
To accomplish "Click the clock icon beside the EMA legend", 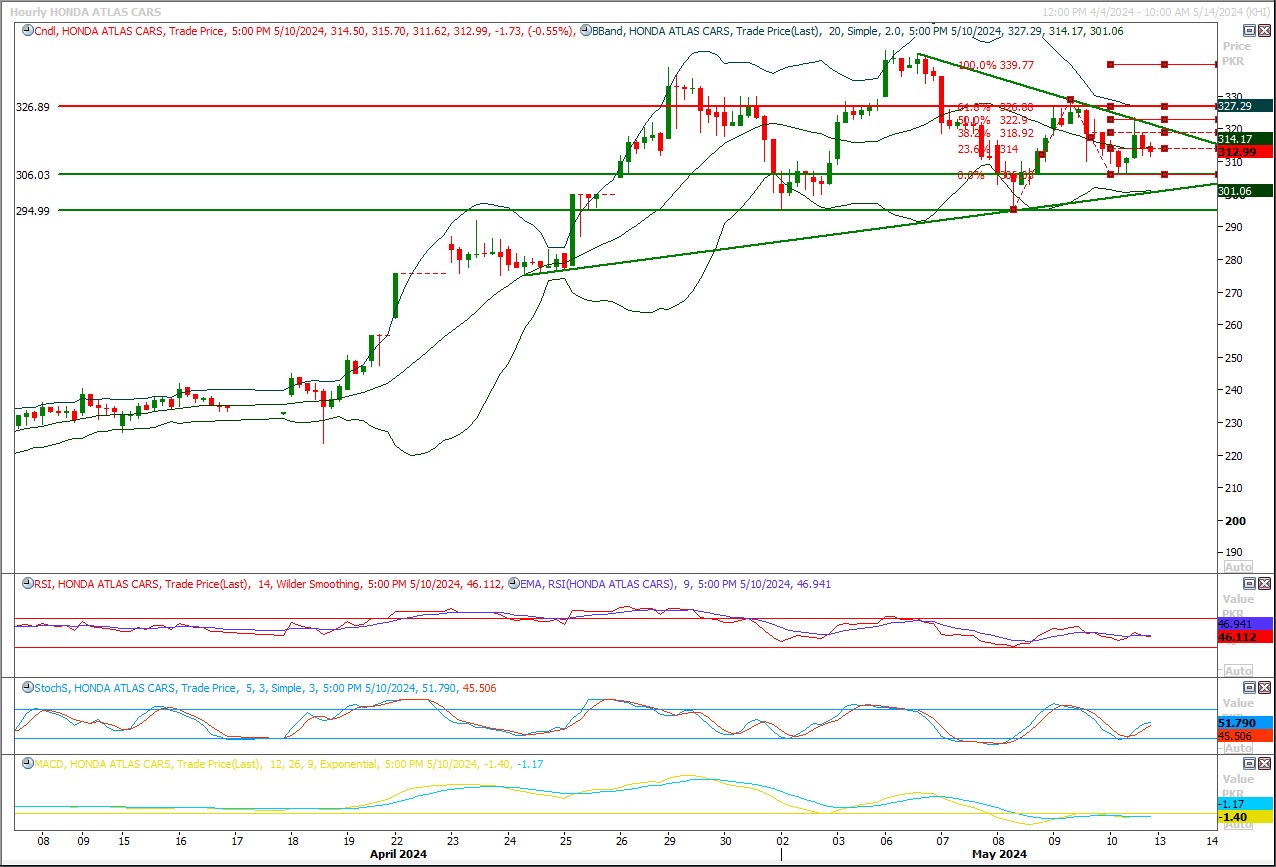I will click(514, 584).
